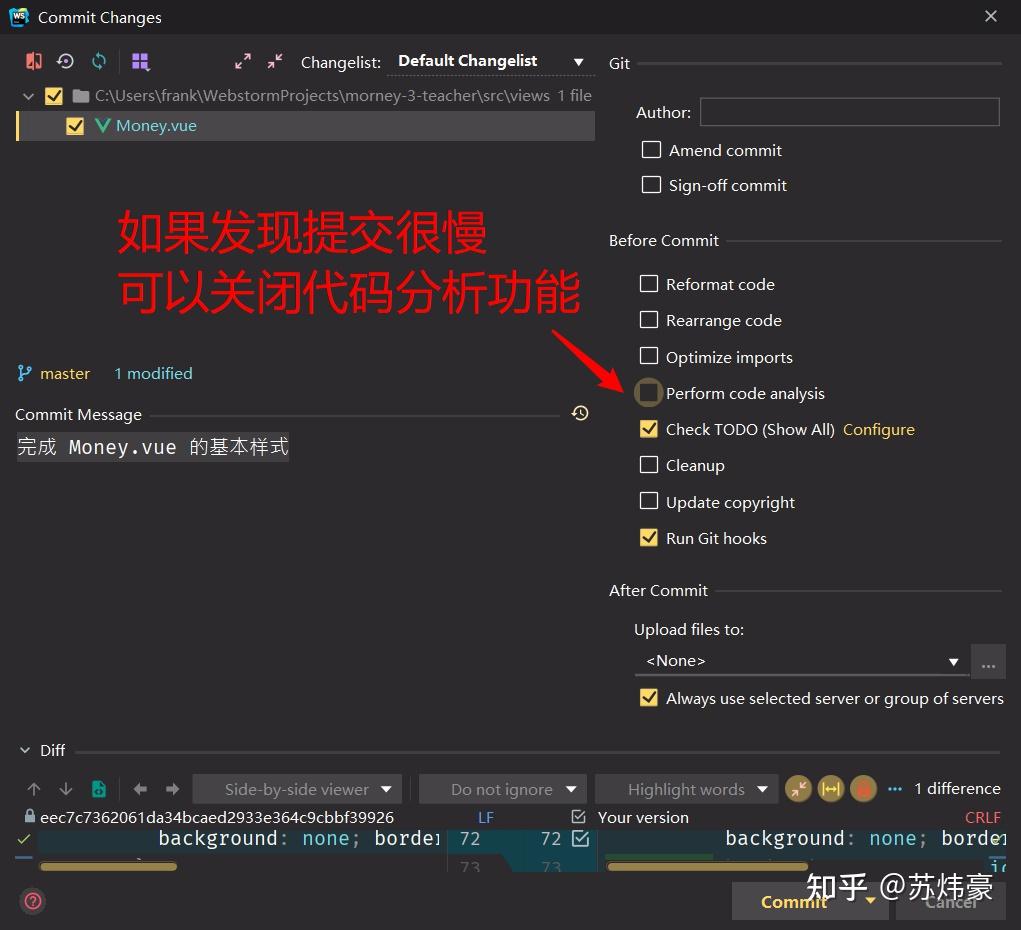Uncheck Always use selected server option
The image size is (1021, 930).
coord(649,698)
